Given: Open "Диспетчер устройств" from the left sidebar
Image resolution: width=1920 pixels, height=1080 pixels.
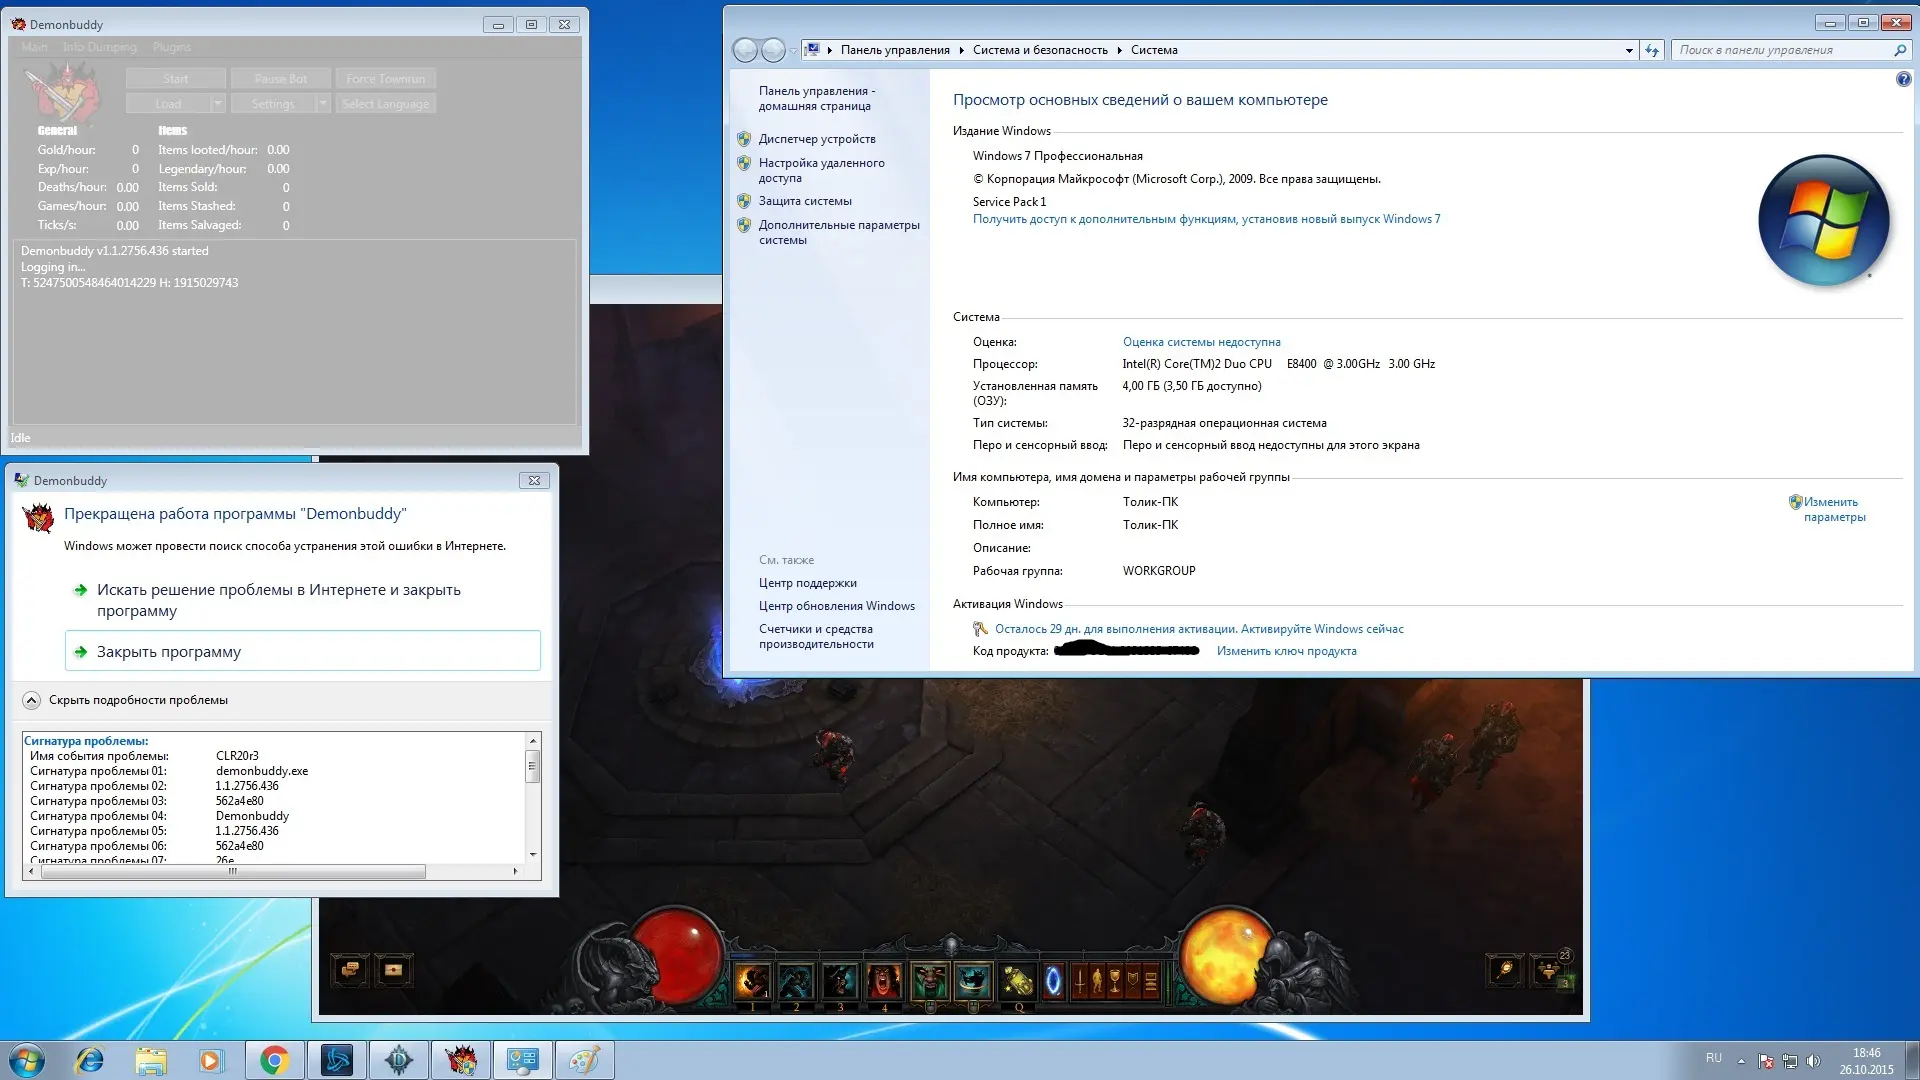Looking at the screenshot, I should pyautogui.click(x=816, y=139).
